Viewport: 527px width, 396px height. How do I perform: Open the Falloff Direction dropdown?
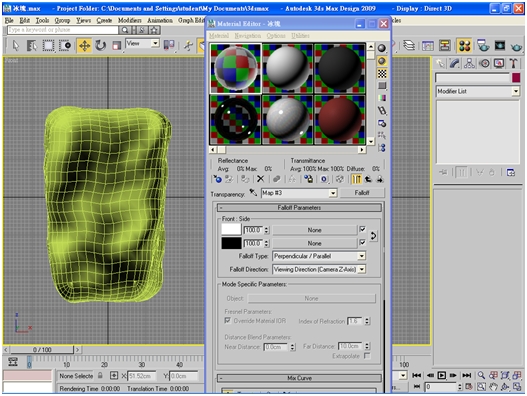(x=362, y=269)
